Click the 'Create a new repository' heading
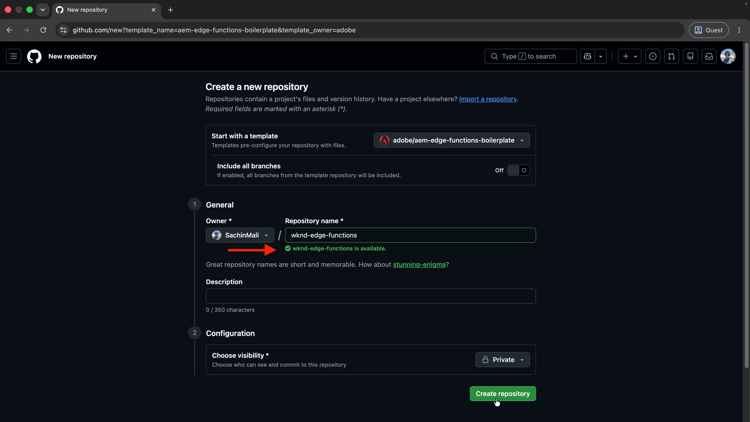Screen dimensions: 750x422 tap(257, 87)
